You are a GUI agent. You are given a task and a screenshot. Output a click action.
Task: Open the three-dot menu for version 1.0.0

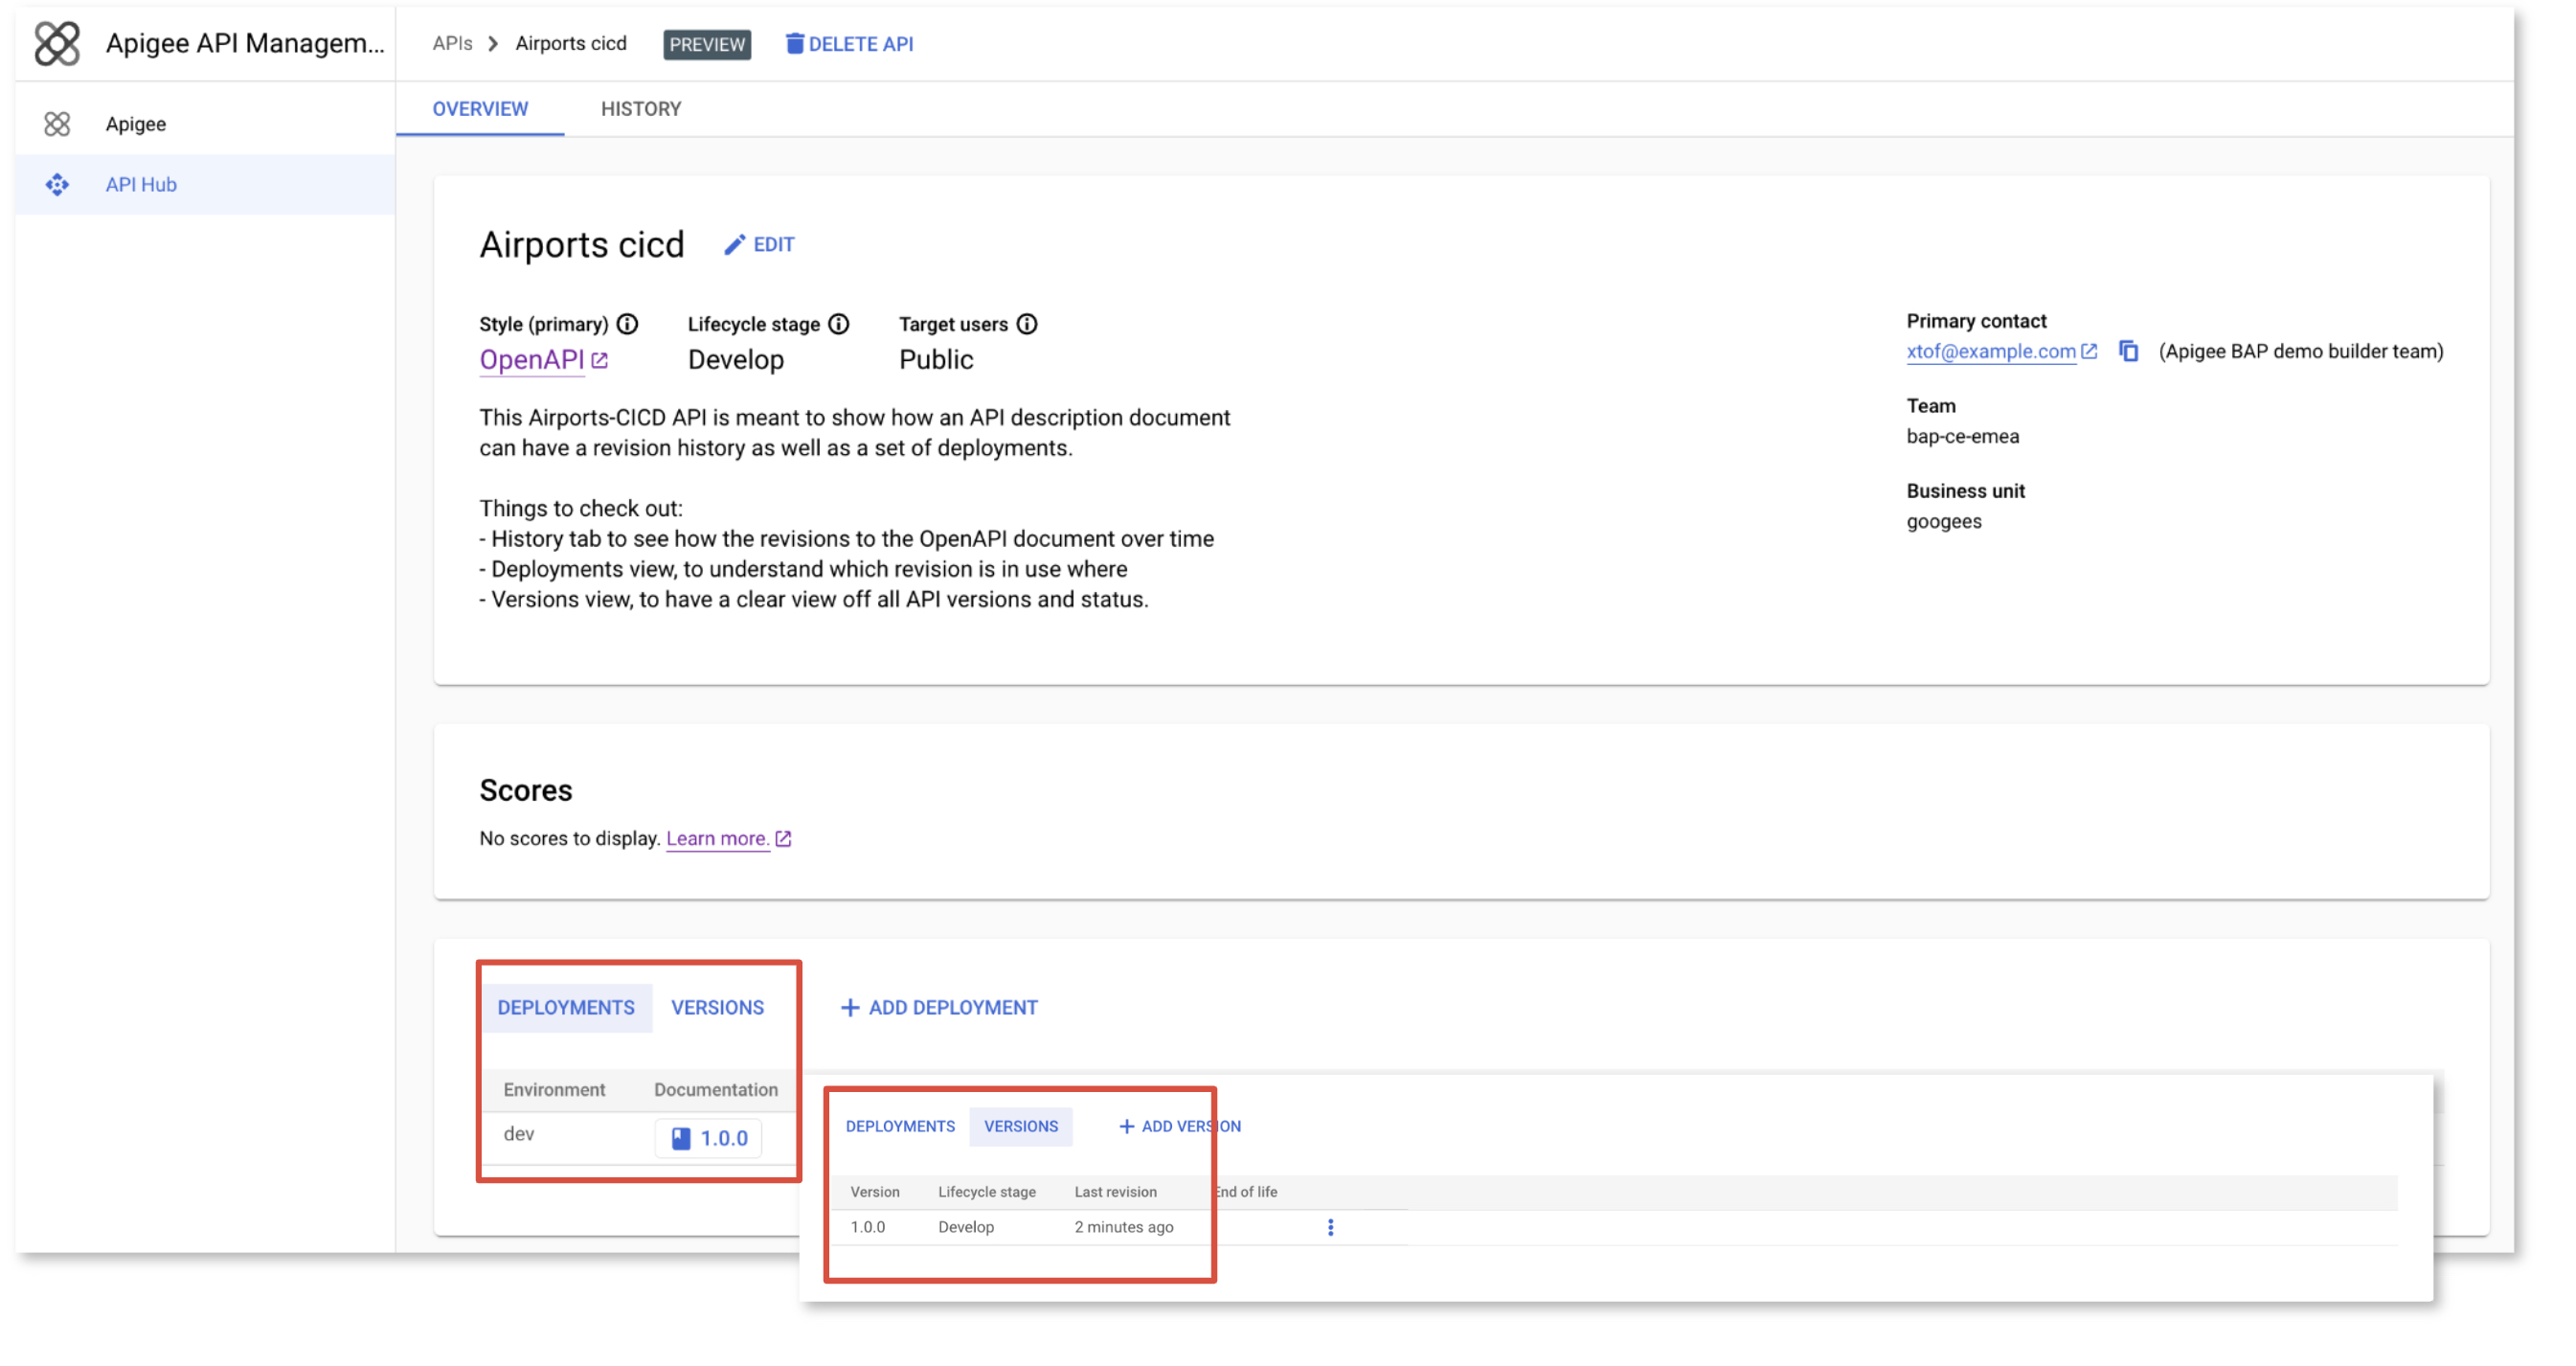pos(1330,1227)
